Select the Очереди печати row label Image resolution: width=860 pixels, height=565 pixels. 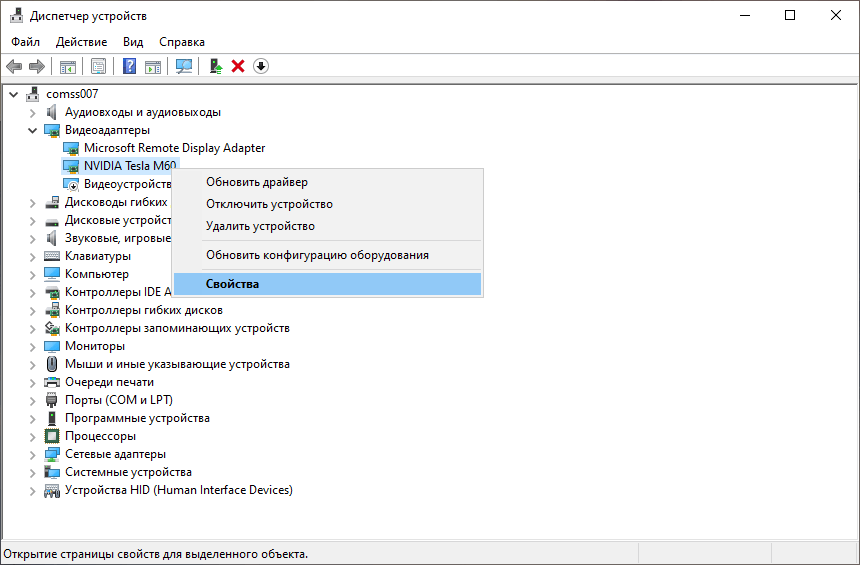[109, 382]
